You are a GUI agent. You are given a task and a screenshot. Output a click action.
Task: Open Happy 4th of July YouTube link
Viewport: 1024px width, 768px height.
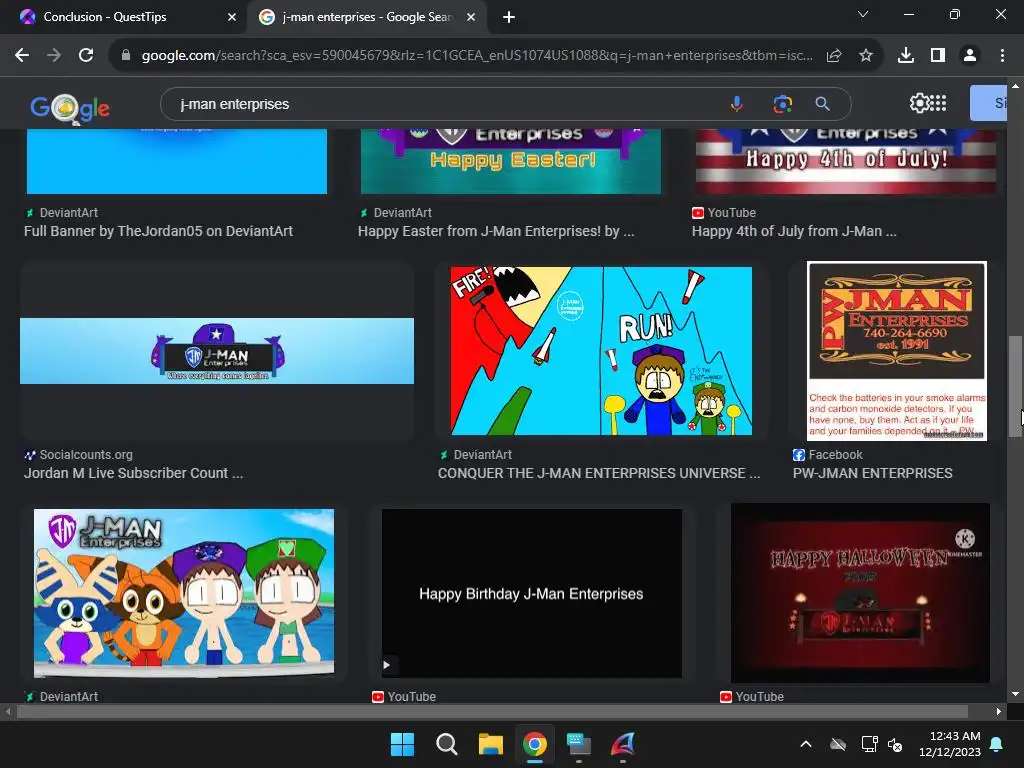click(x=794, y=231)
